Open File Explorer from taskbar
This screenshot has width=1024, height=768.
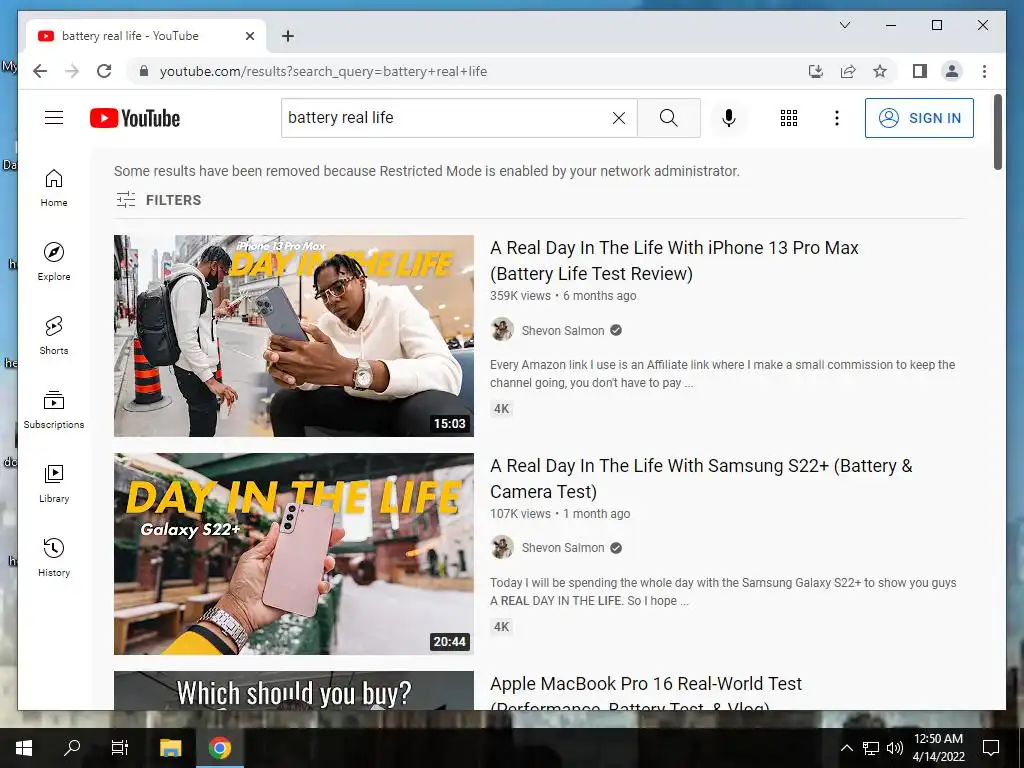(x=170, y=748)
